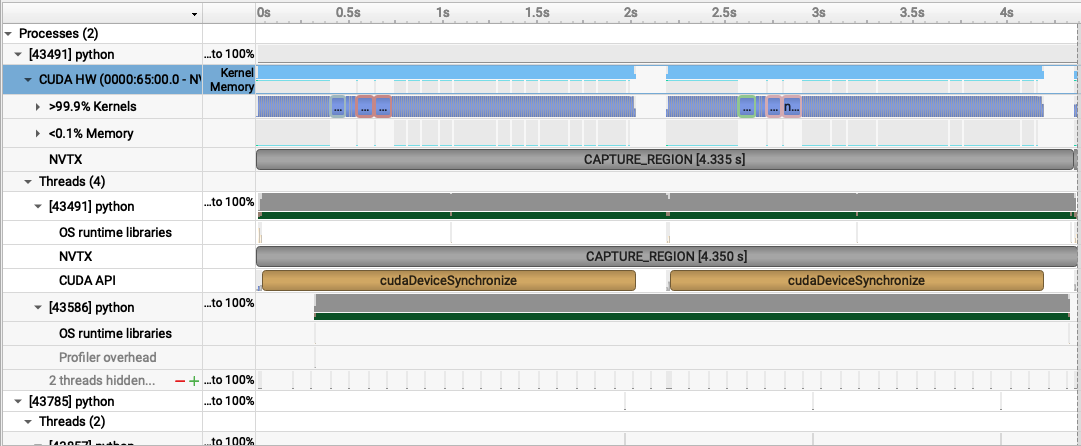Click the 3s mark on the time ruler
The width and height of the screenshot is (1081, 446).
818,12
